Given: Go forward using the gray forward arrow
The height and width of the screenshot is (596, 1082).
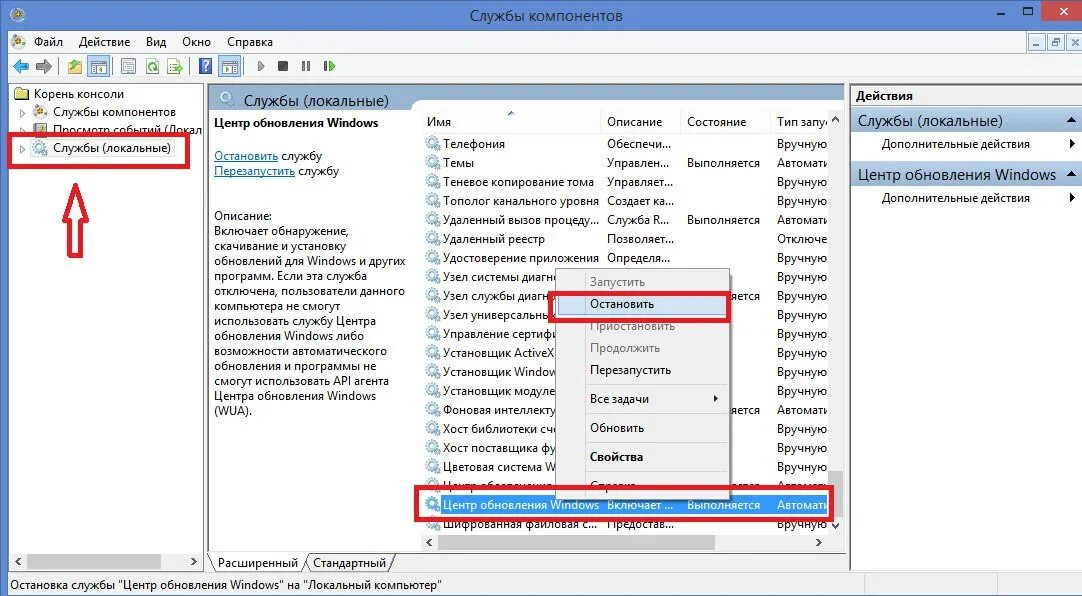Looking at the screenshot, I should pyautogui.click(x=44, y=66).
